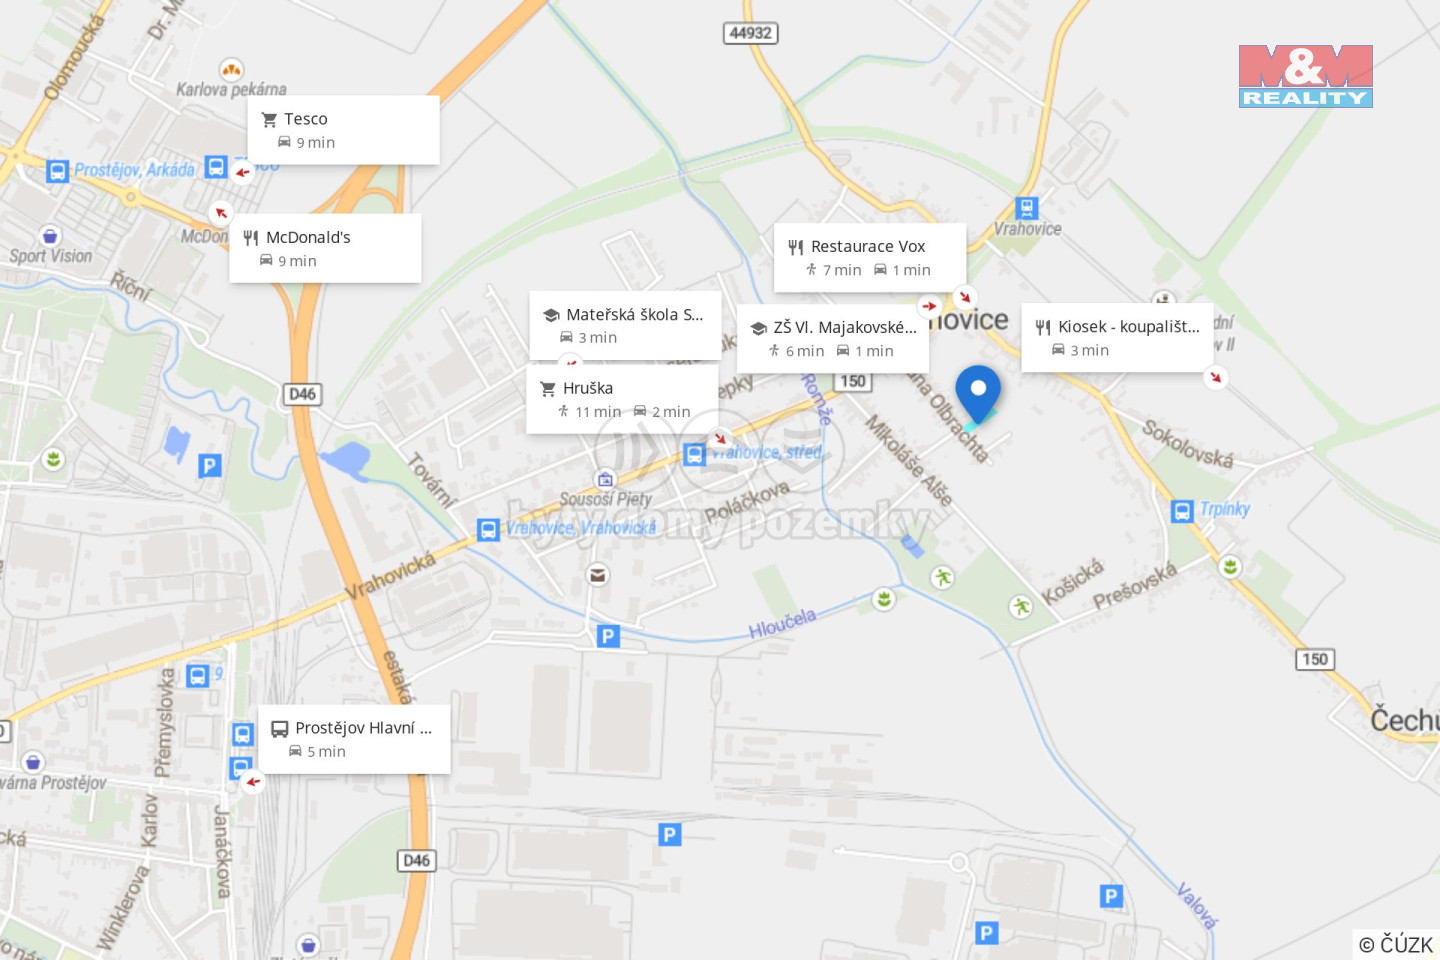Click the ZŠ Vl. Majakovského card

pyautogui.click(x=833, y=338)
